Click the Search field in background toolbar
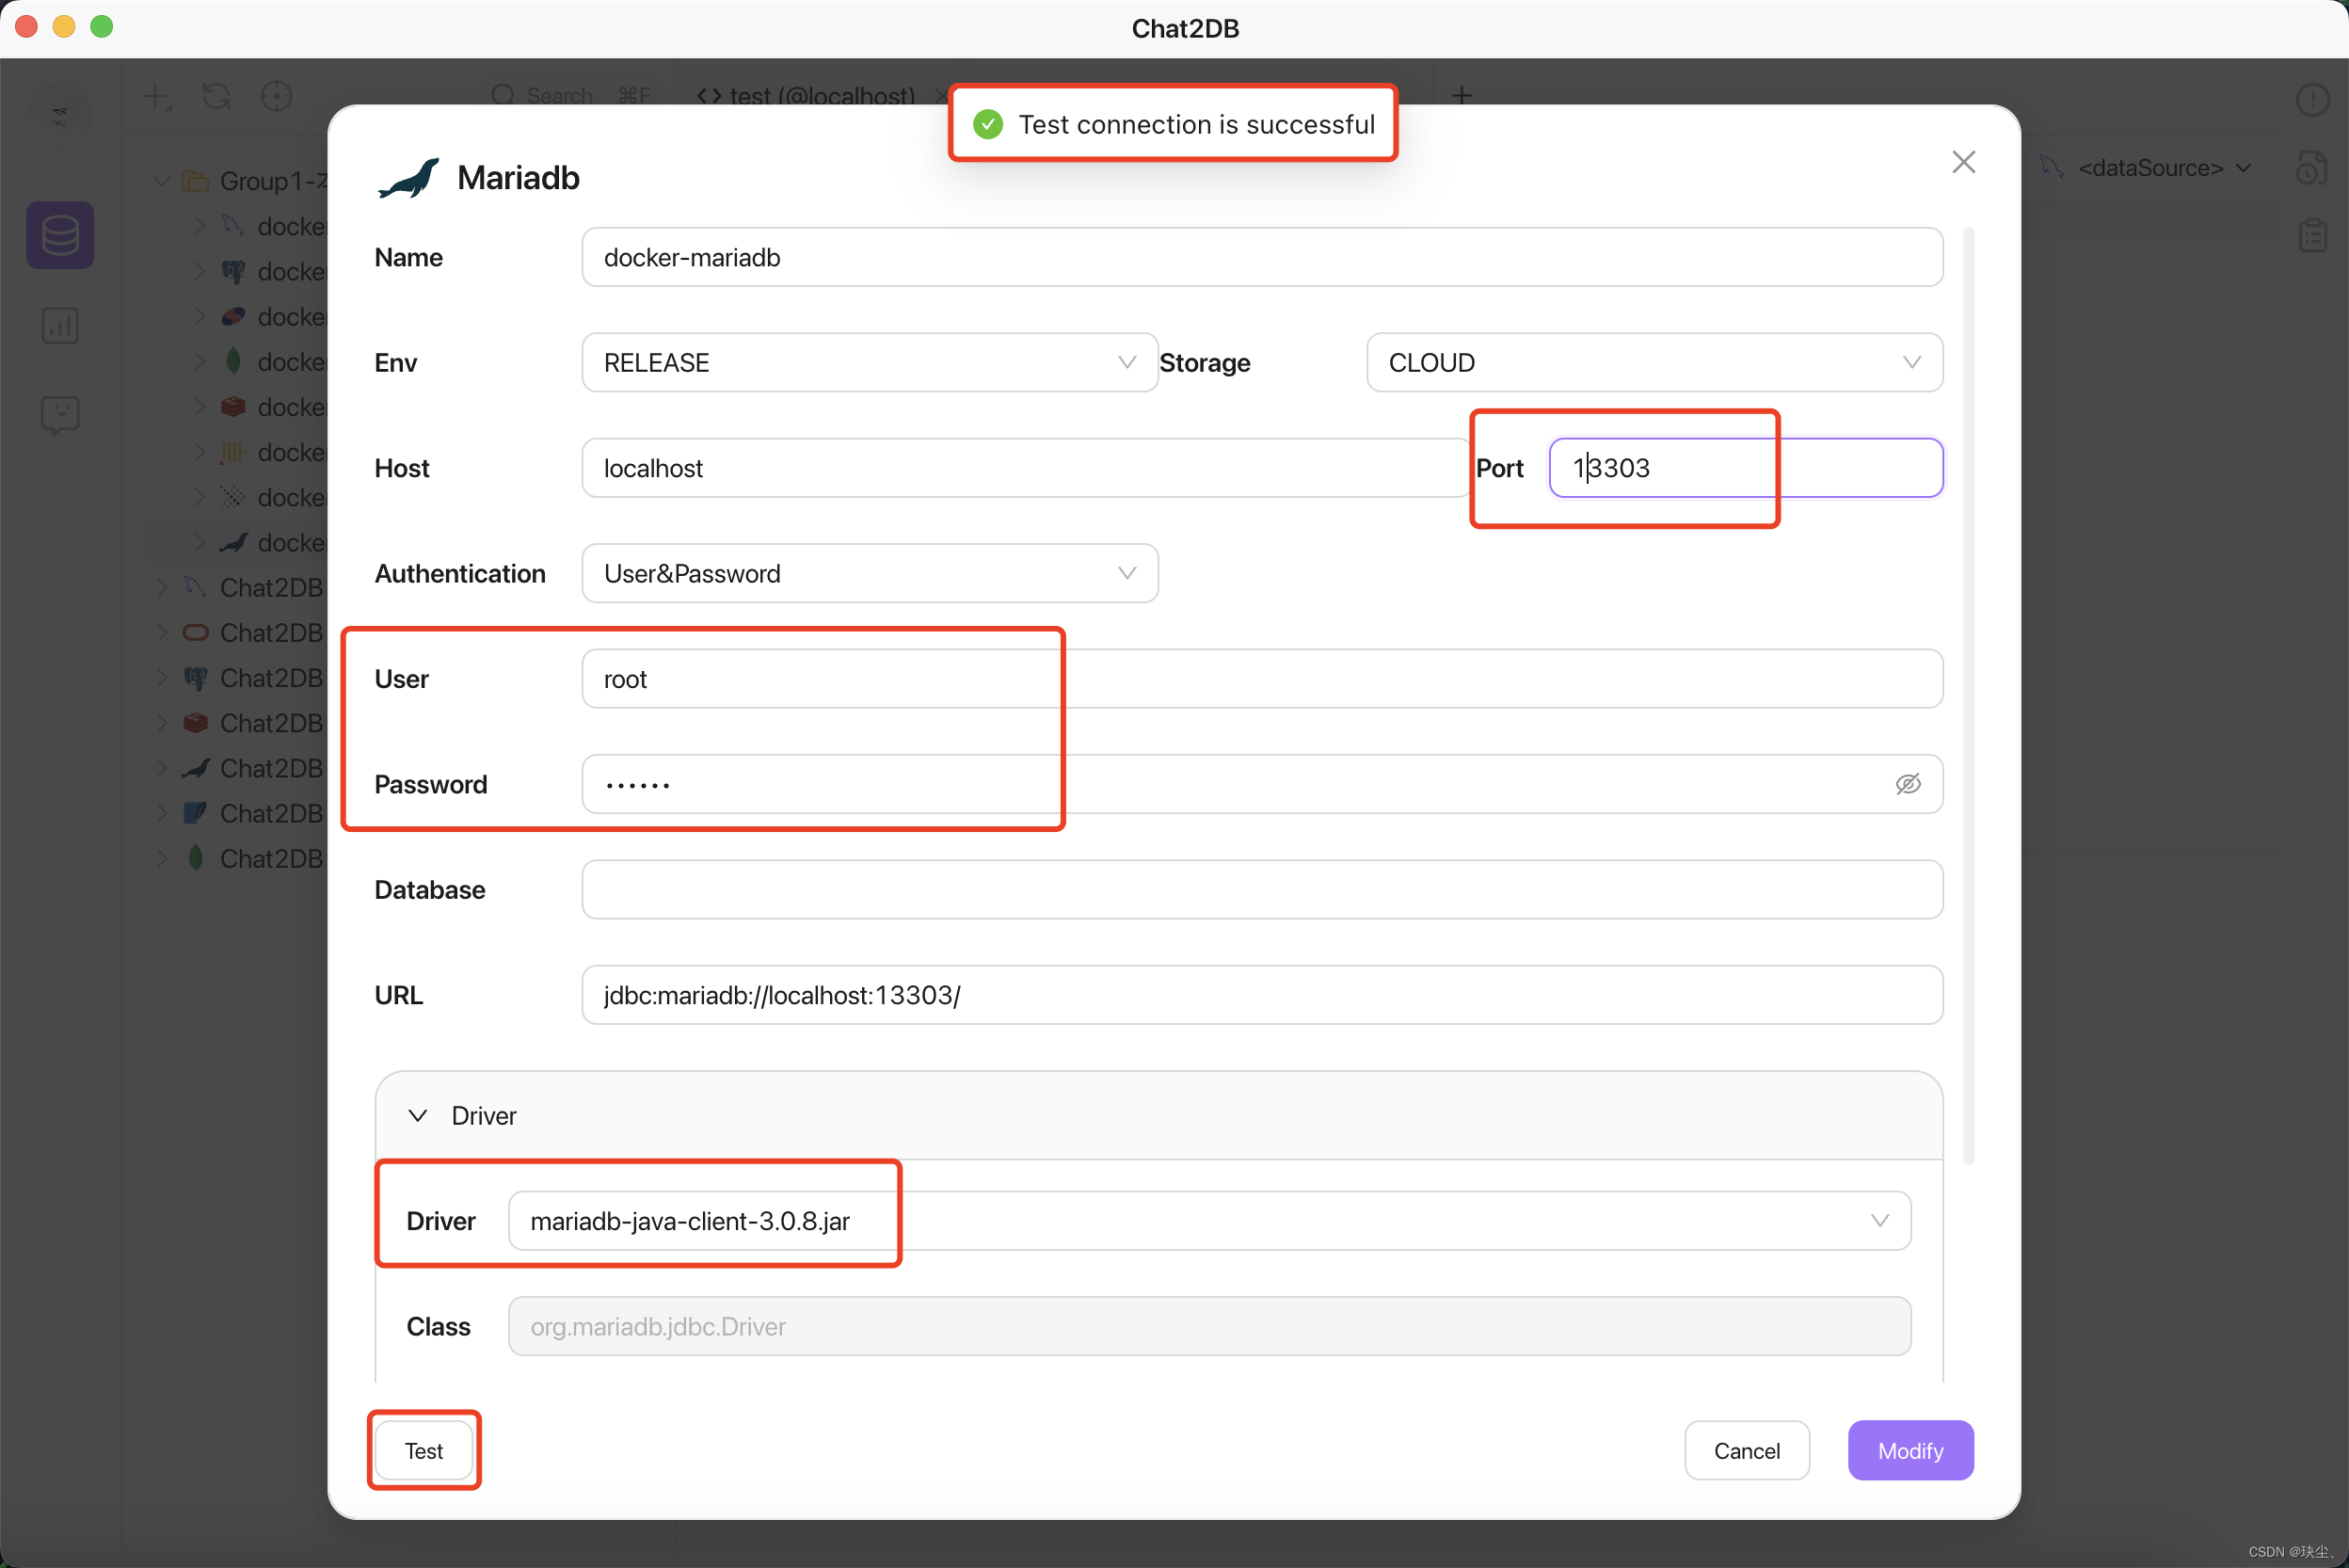2349x1568 pixels. [572, 96]
